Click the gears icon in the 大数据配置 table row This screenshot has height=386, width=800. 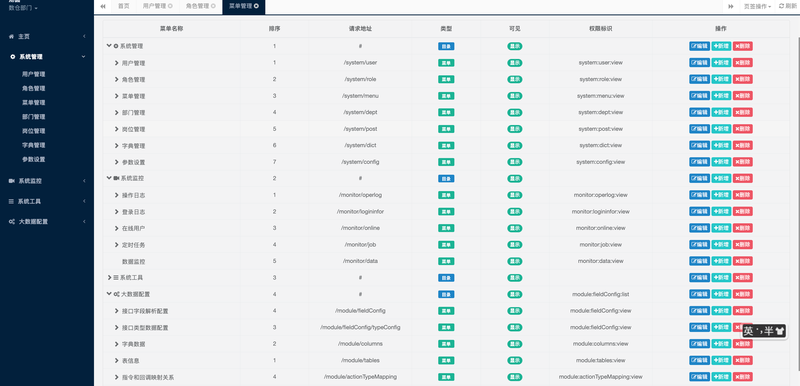point(116,294)
